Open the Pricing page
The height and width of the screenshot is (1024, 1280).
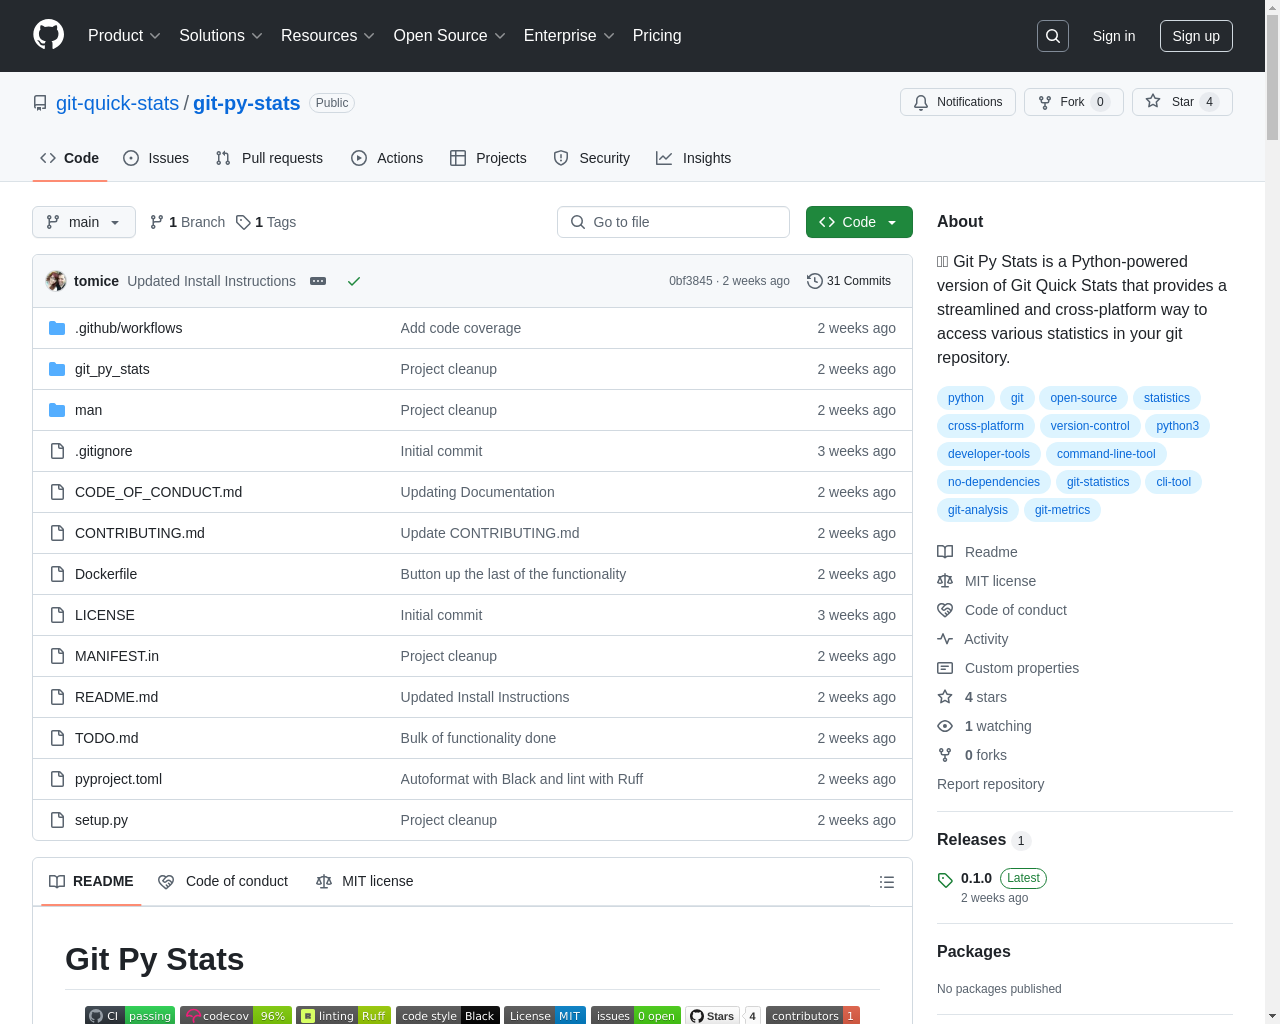(x=657, y=35)
